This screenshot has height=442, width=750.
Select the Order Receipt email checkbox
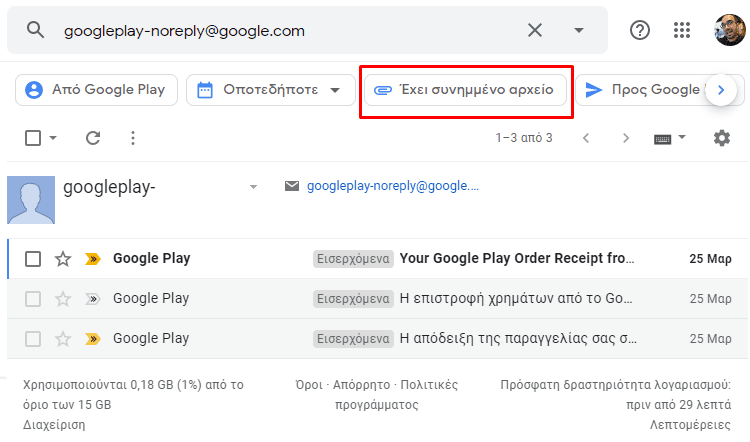(x=33, y=259)
